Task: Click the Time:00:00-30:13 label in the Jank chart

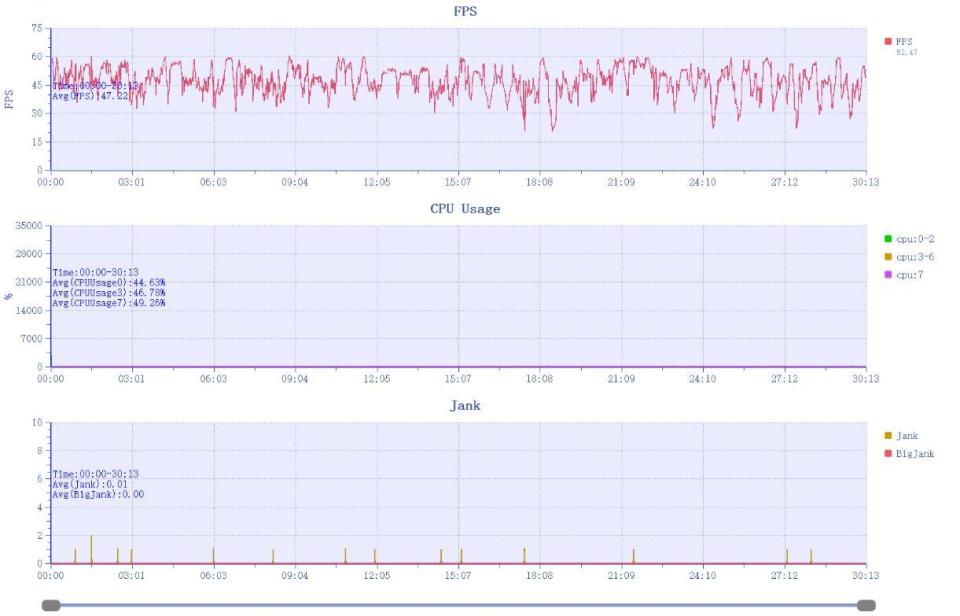Action: [x=96, y=474]
